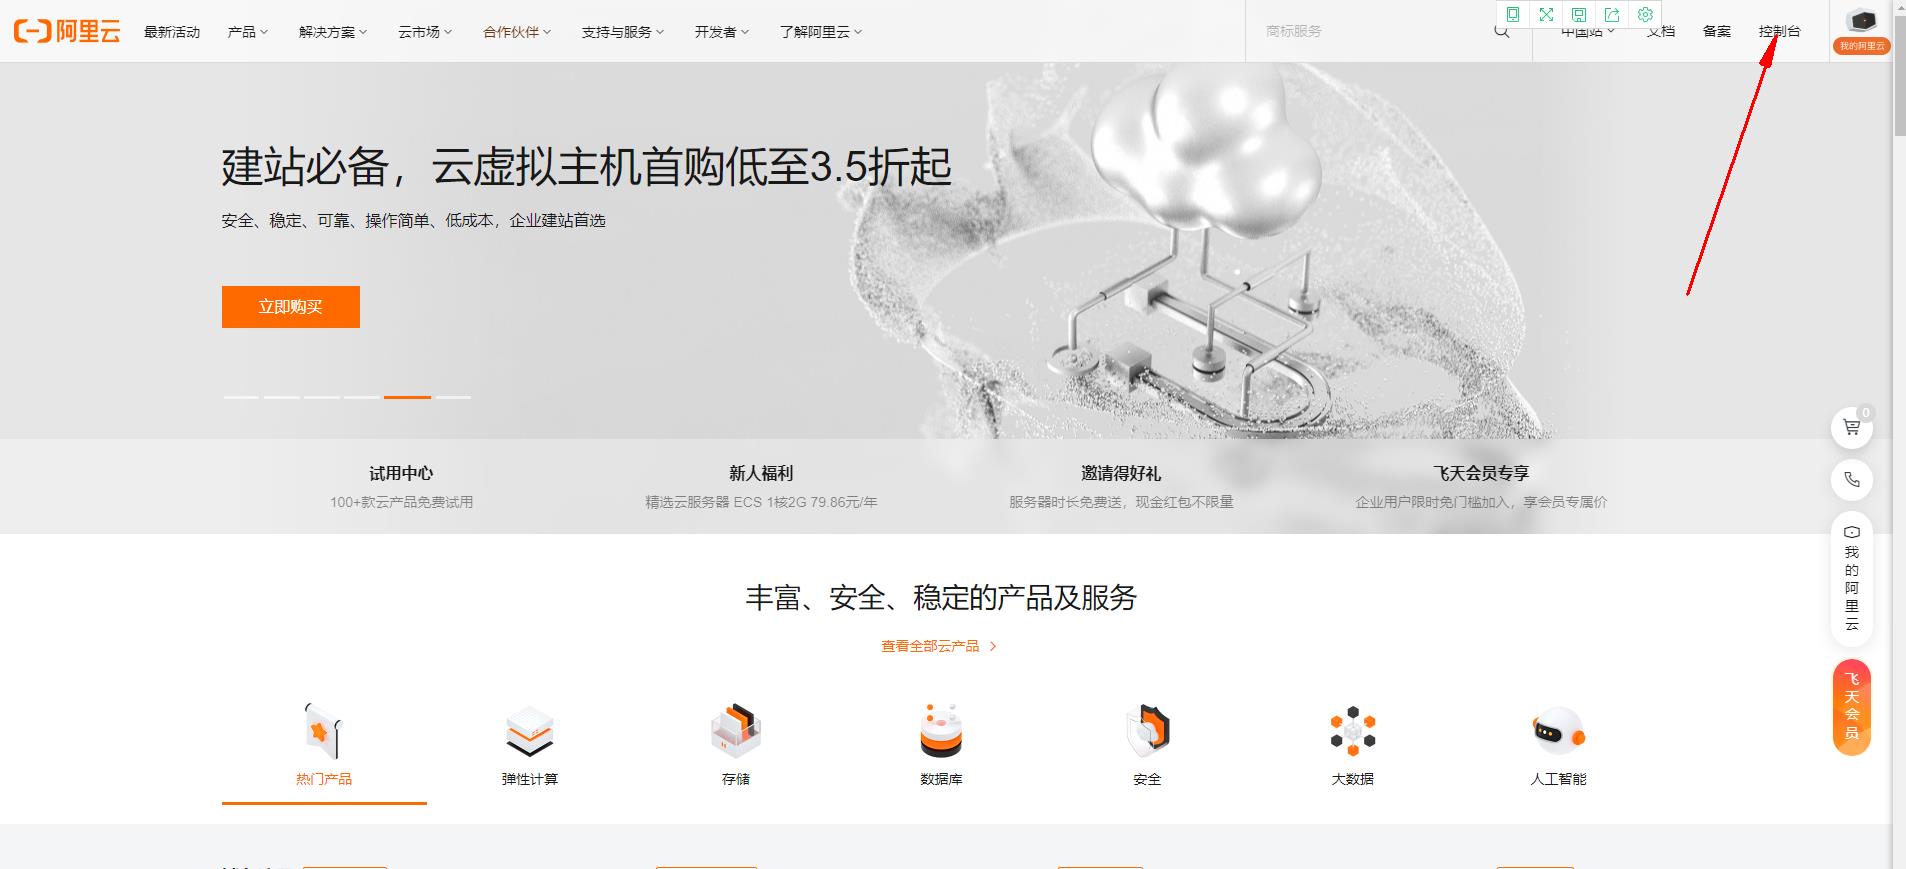Select the fourth carousel indicator
The width and height of the screenshot is (1906, 869).
coord(362,397)
